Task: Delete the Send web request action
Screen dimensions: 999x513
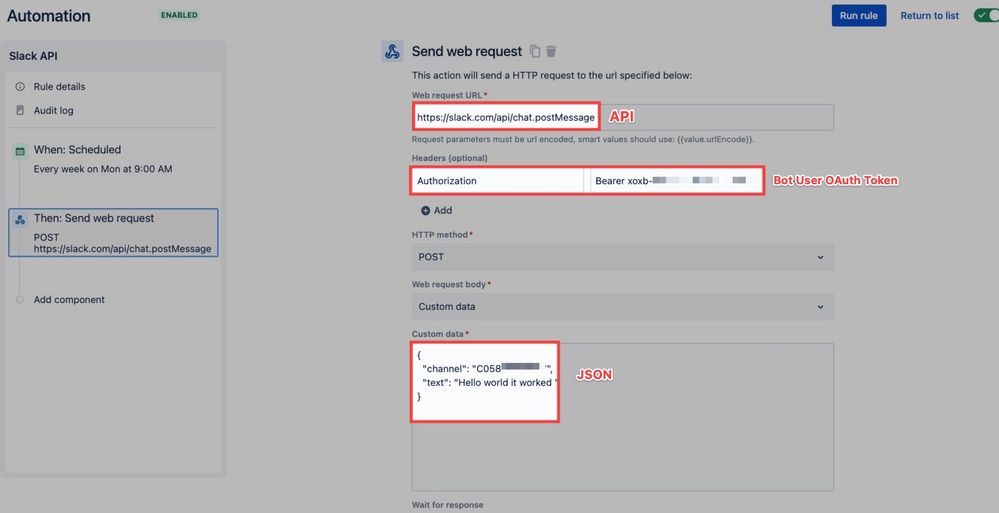Action: (551, 51)
